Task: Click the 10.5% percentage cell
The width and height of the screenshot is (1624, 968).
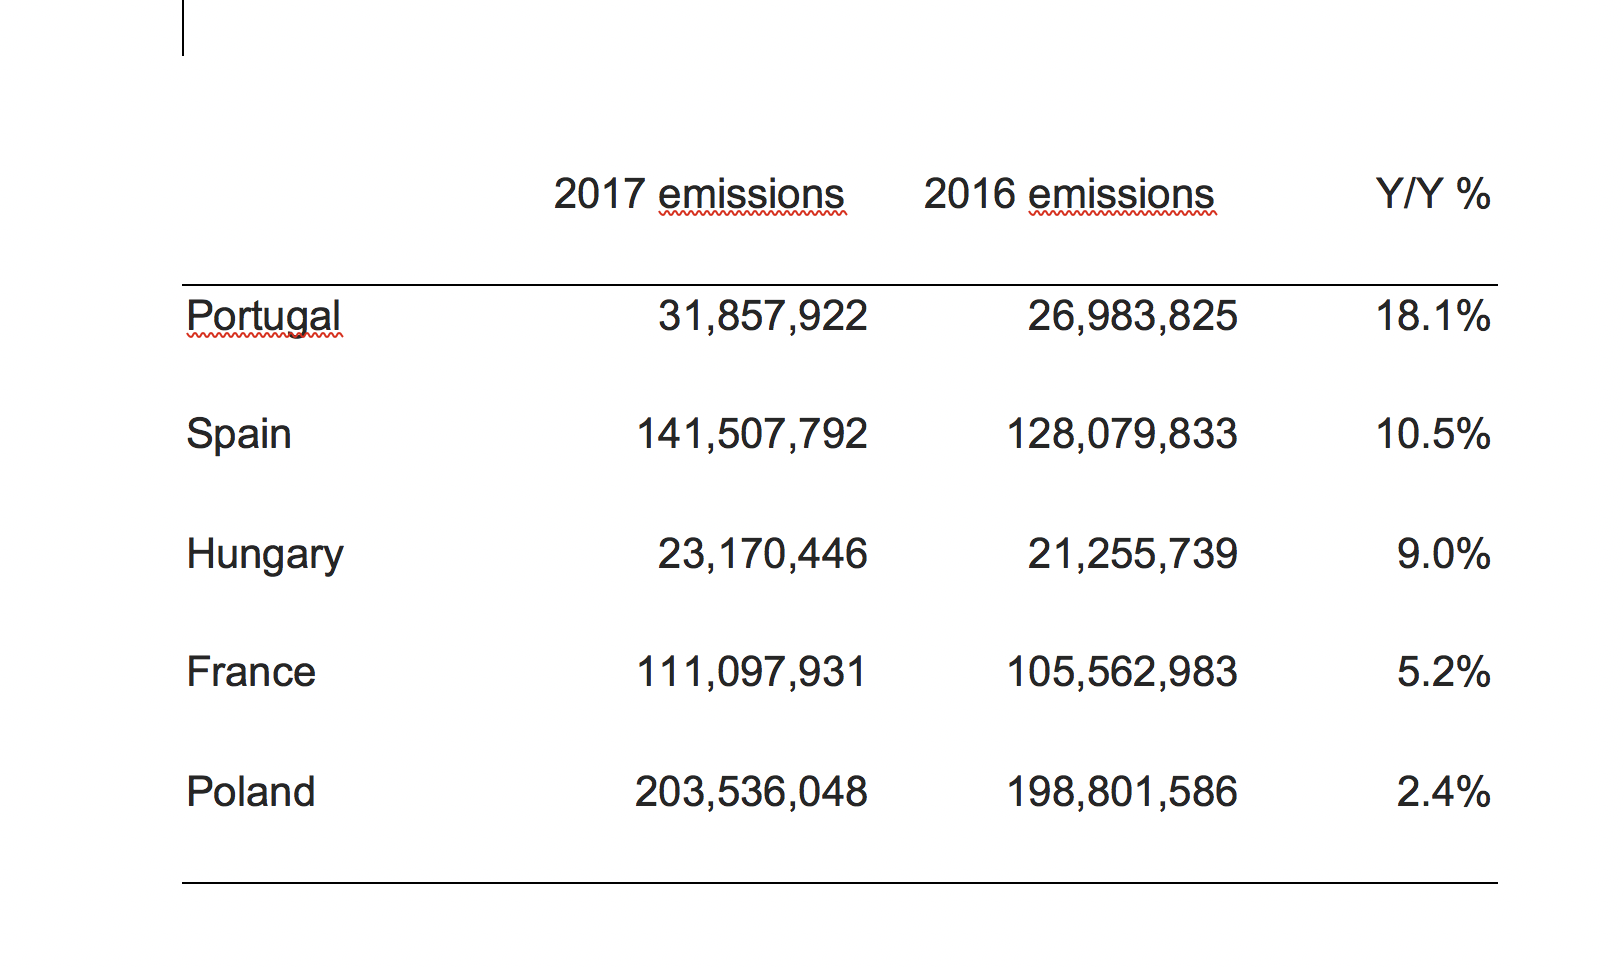Action: point(1433,434)
